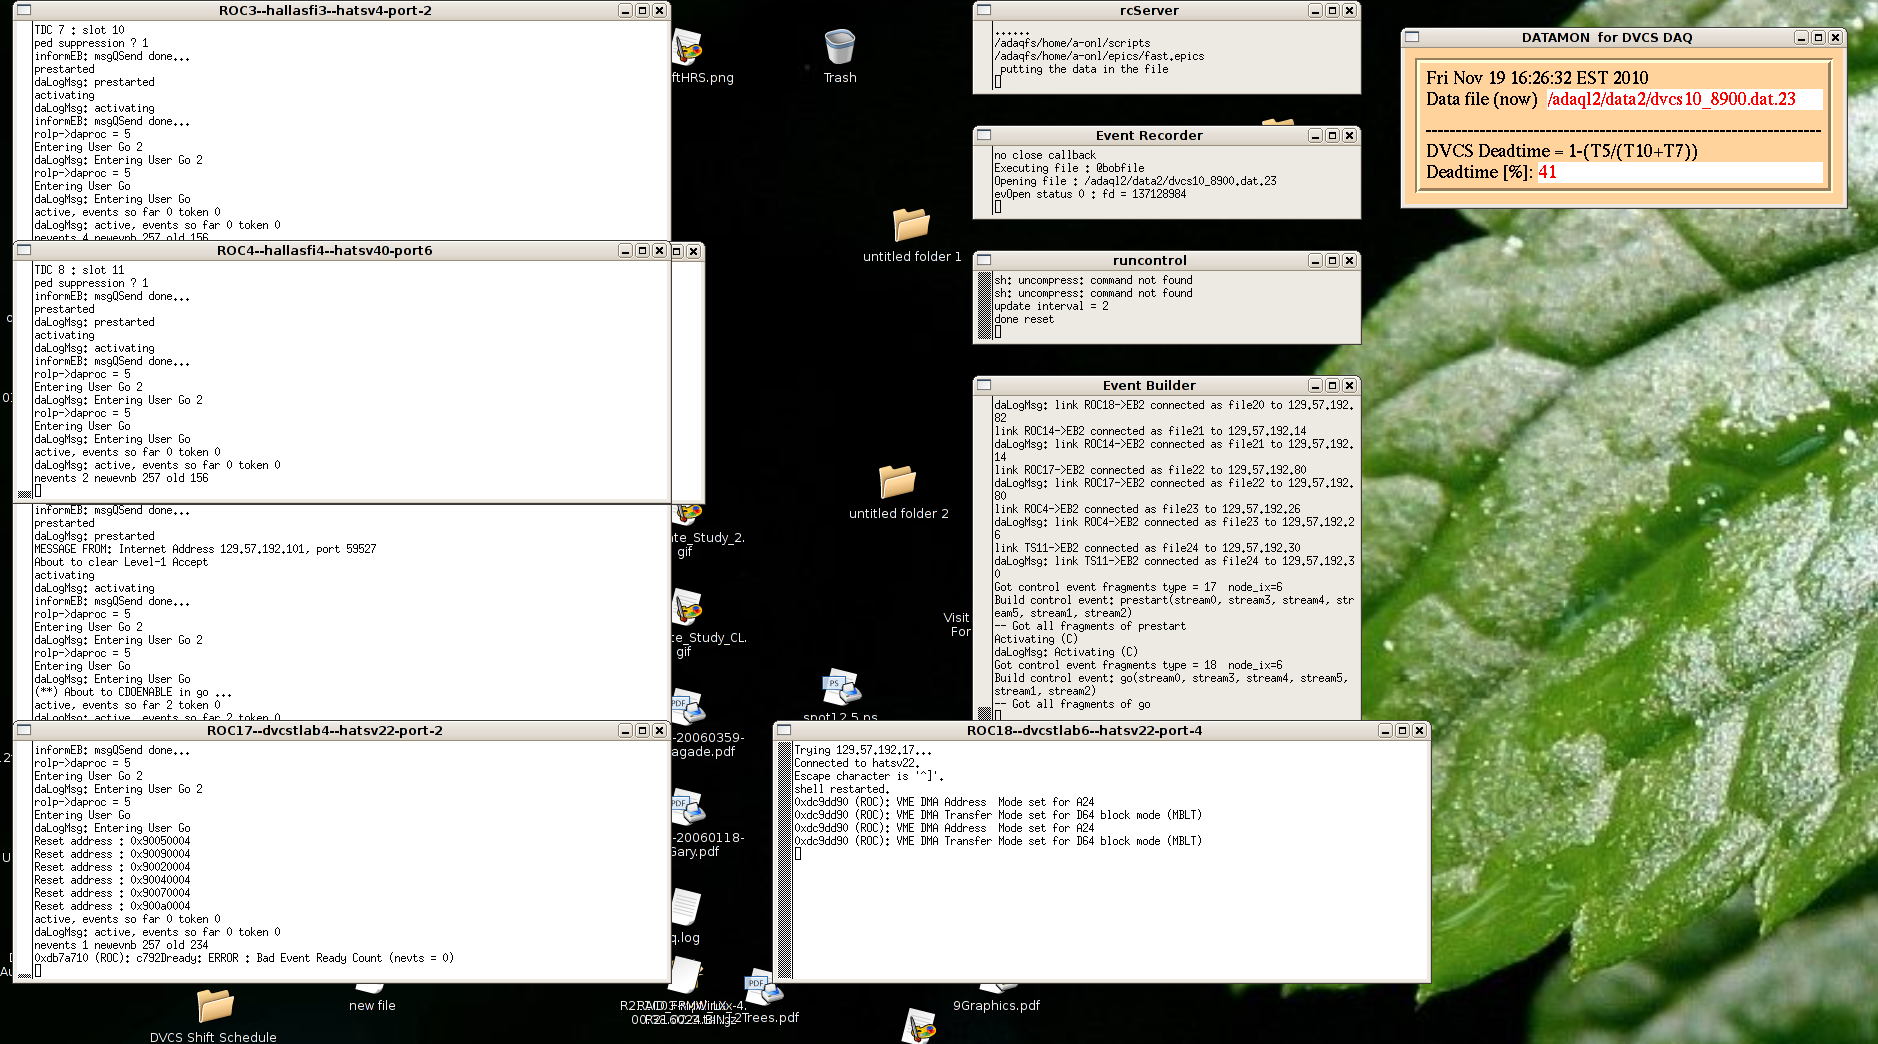
Task: Click 'TDC 7 : slot 10' line in ROC3
Action: (80, 30)
